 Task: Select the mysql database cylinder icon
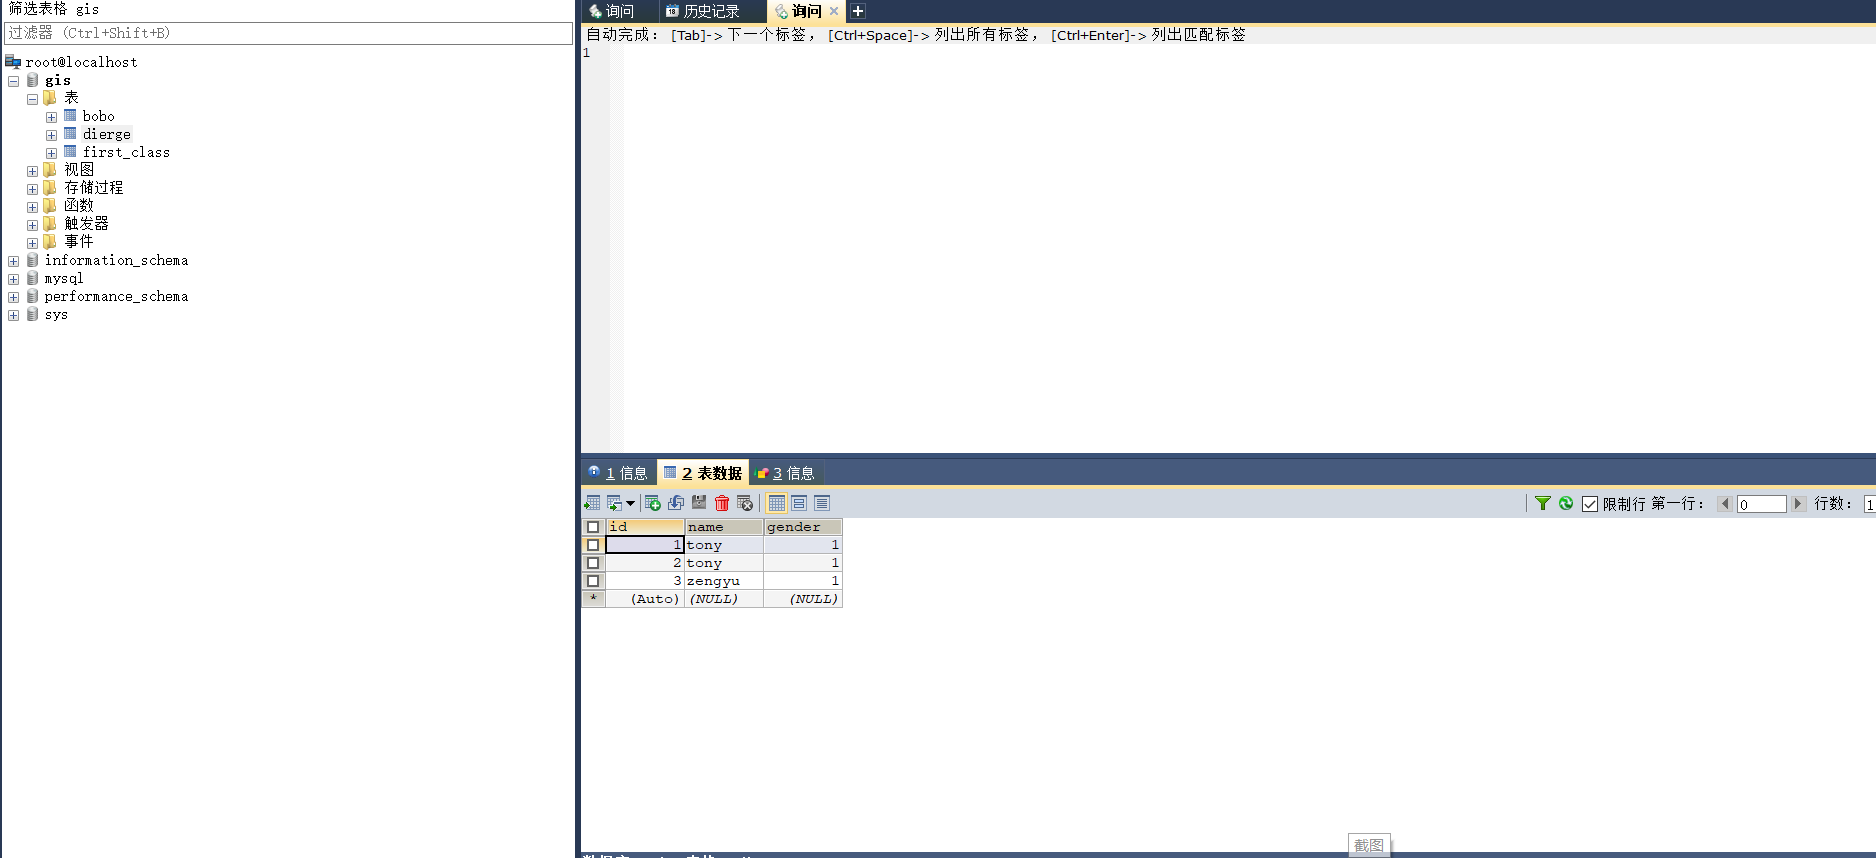(x=32, y=278)
